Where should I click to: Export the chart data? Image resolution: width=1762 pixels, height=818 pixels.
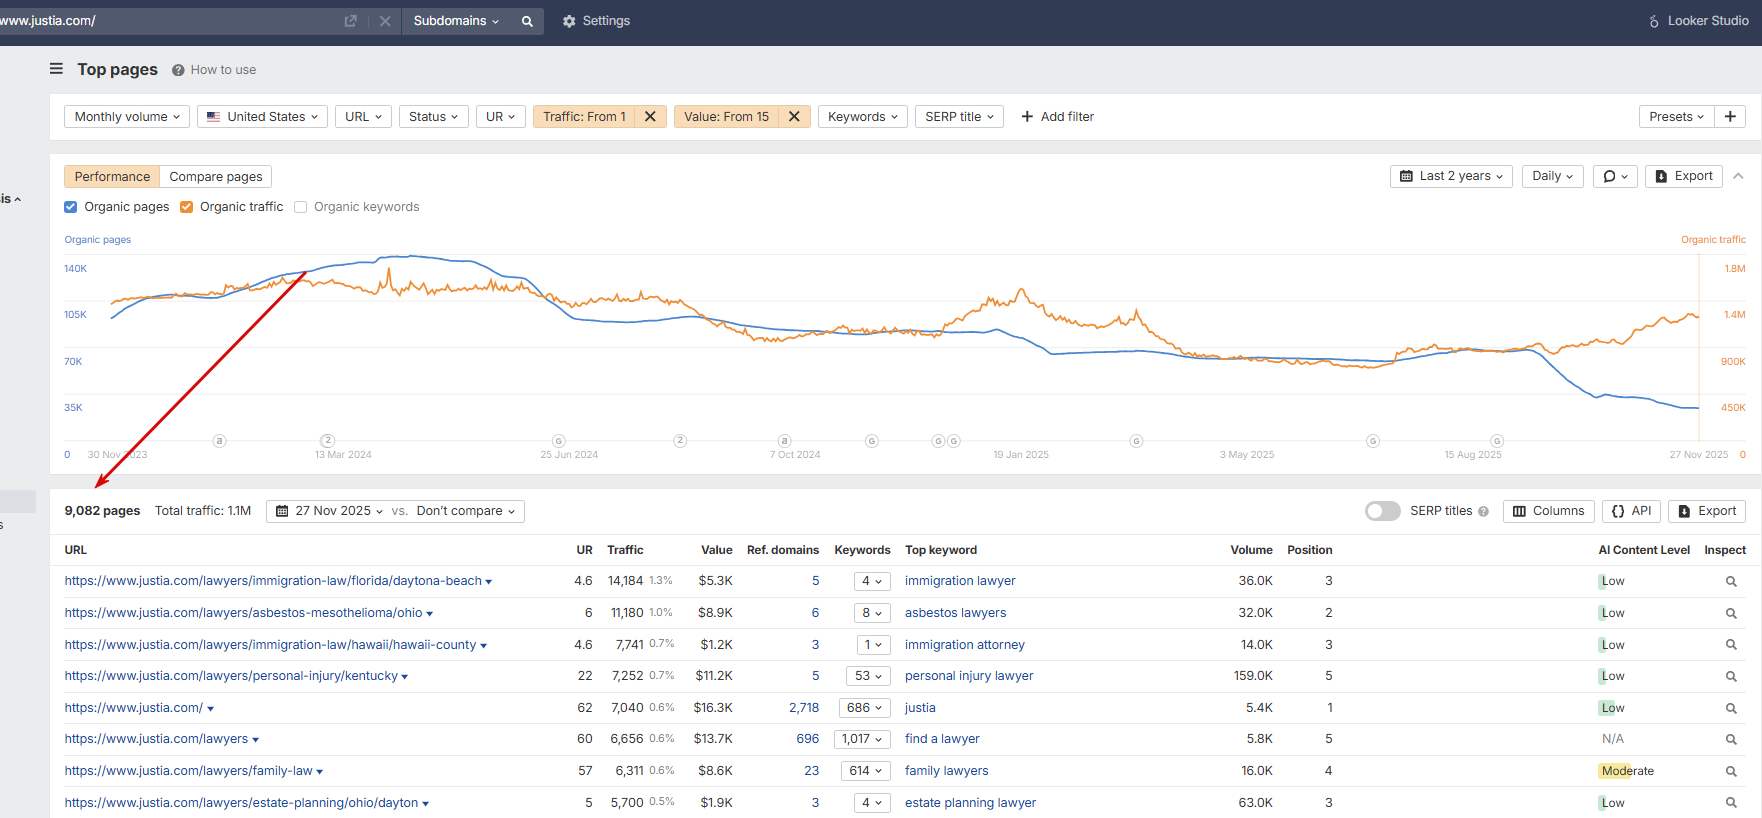point(1684,176)
